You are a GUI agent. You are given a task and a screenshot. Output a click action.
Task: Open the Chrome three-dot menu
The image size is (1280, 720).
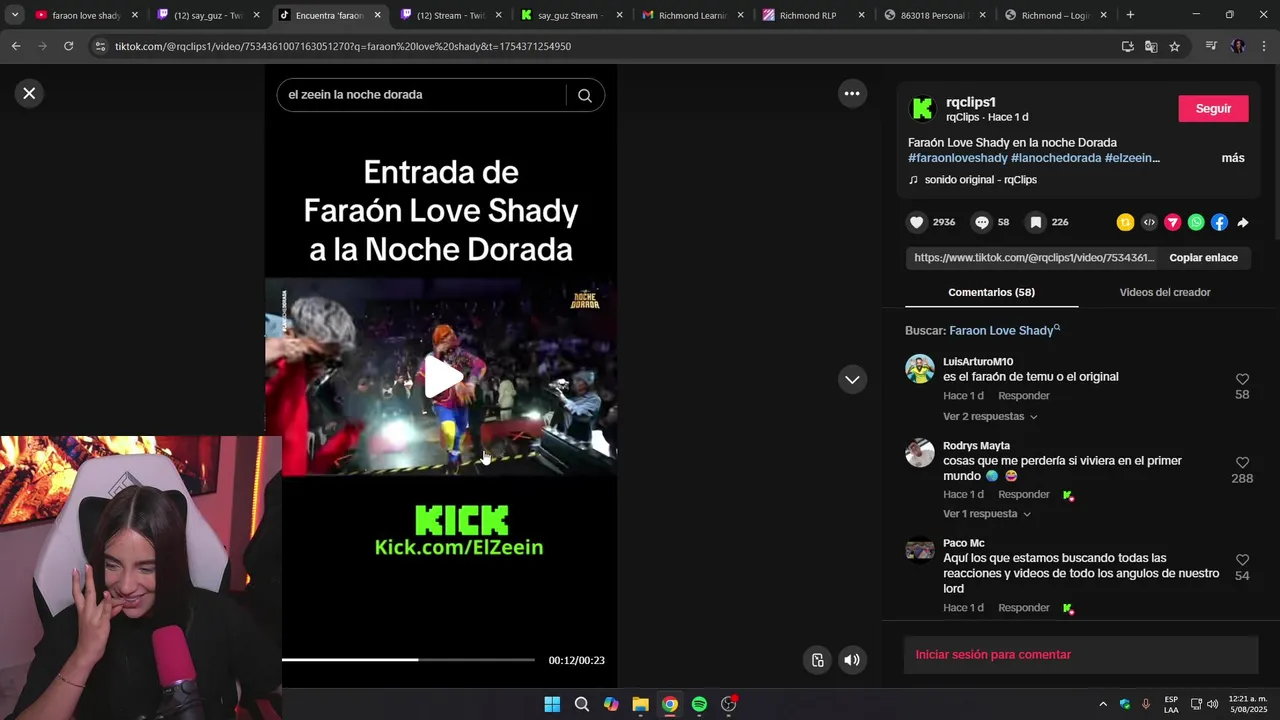1264,46
